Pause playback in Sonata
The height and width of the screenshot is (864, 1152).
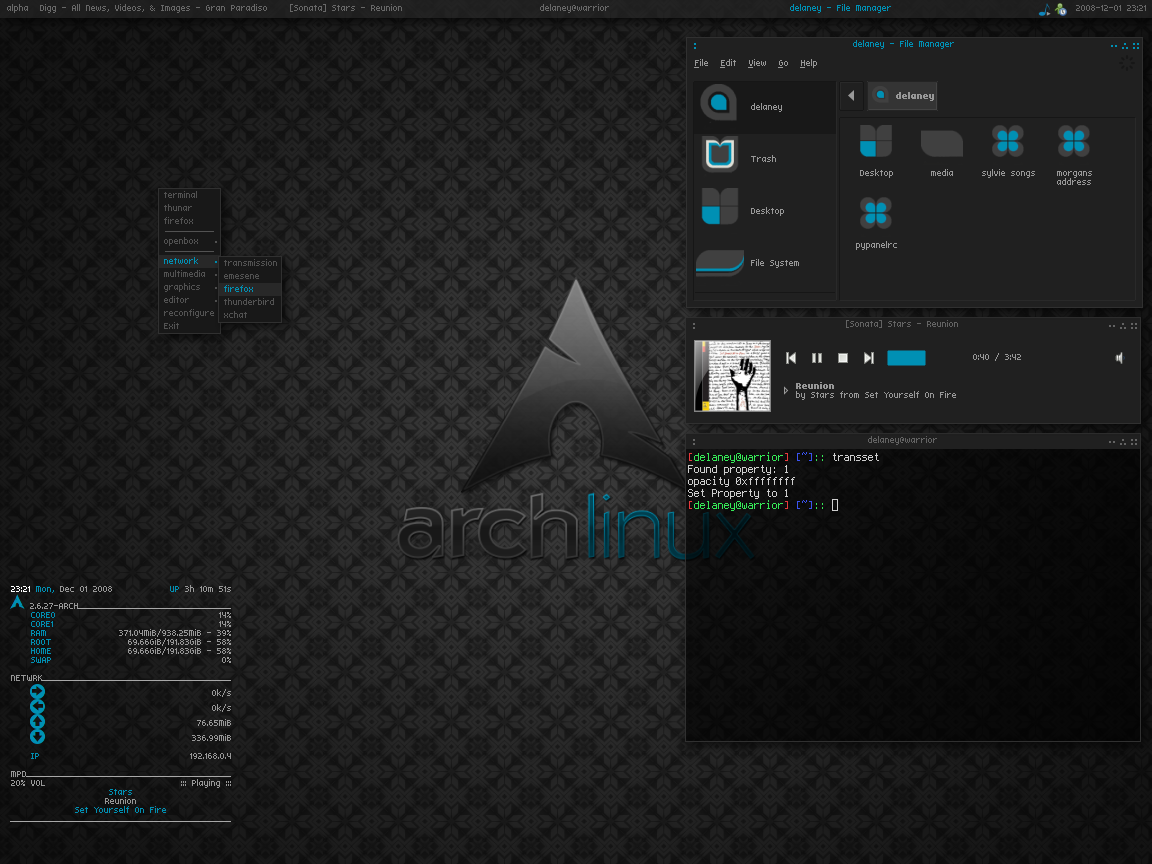click(x=817, y=358)
